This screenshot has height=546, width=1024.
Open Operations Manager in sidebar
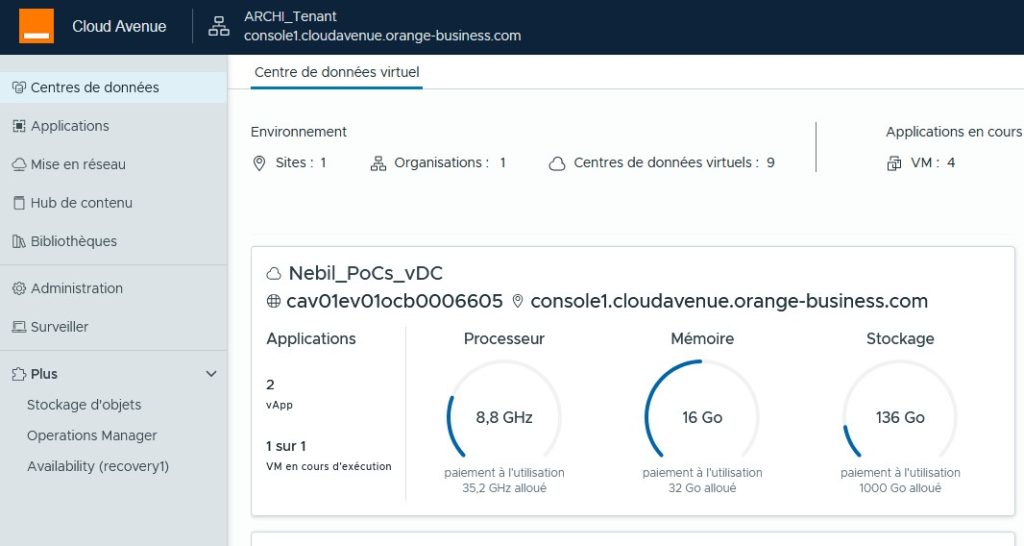coord(92,436)
